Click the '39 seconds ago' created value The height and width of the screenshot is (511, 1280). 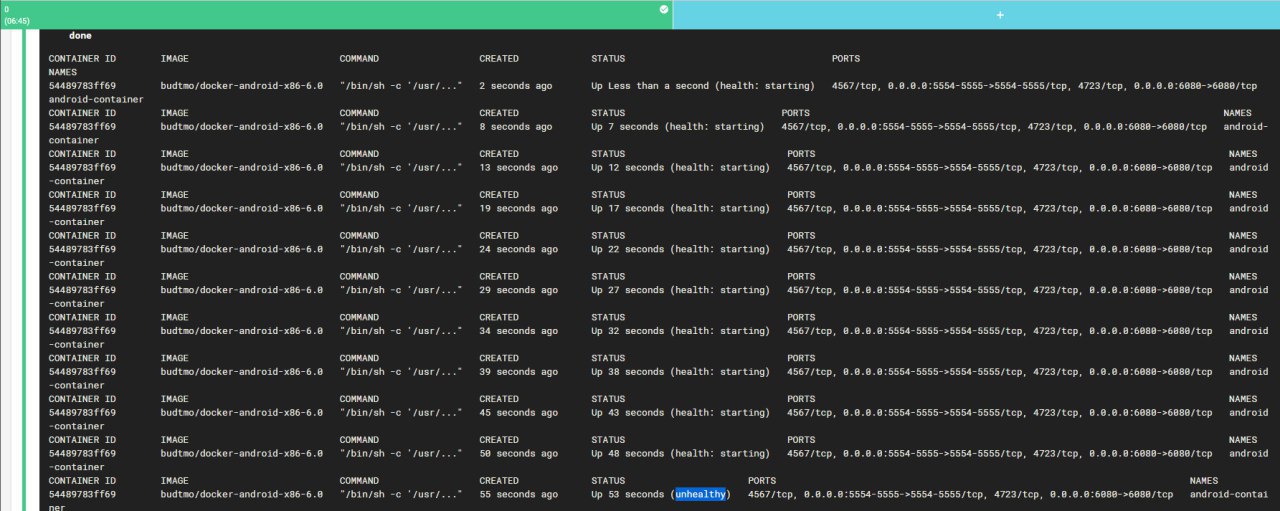(518, 372)
